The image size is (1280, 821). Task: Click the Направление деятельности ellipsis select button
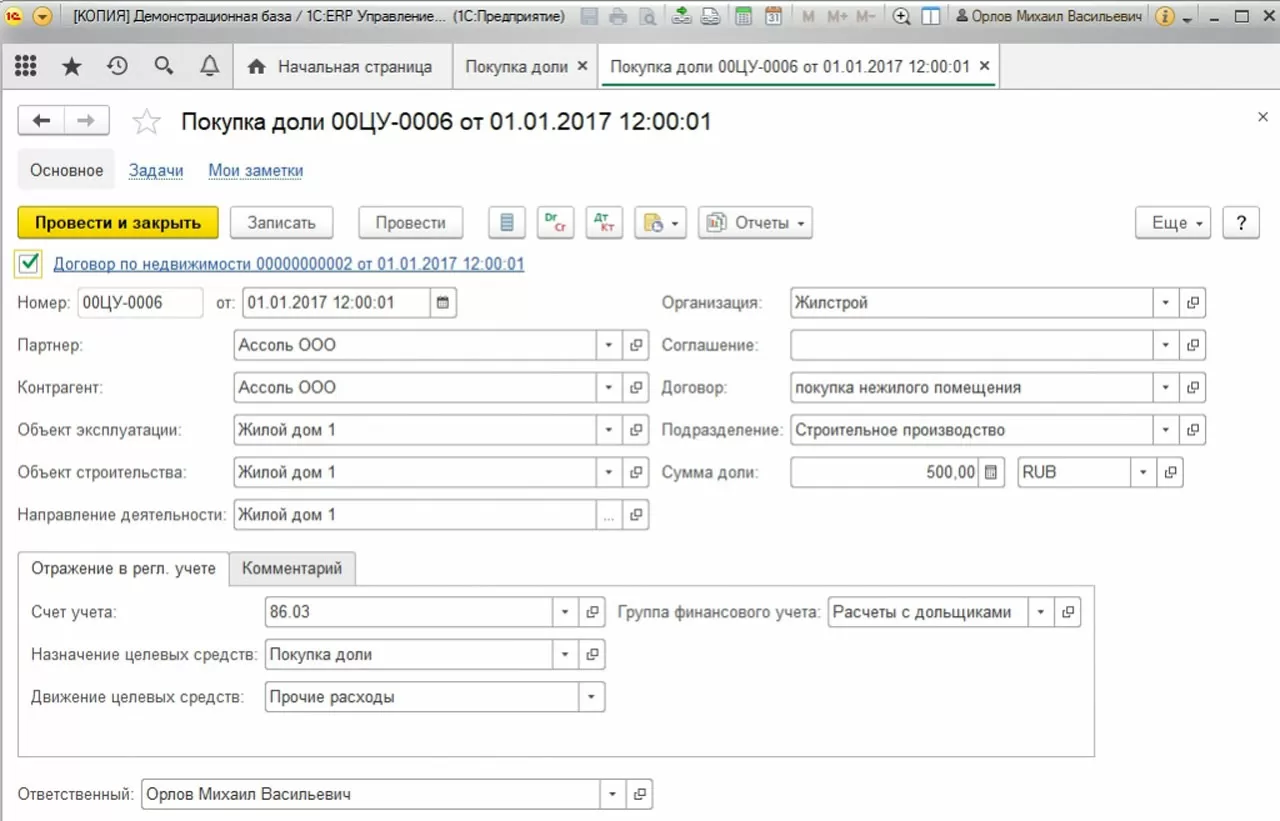(610, 515)
